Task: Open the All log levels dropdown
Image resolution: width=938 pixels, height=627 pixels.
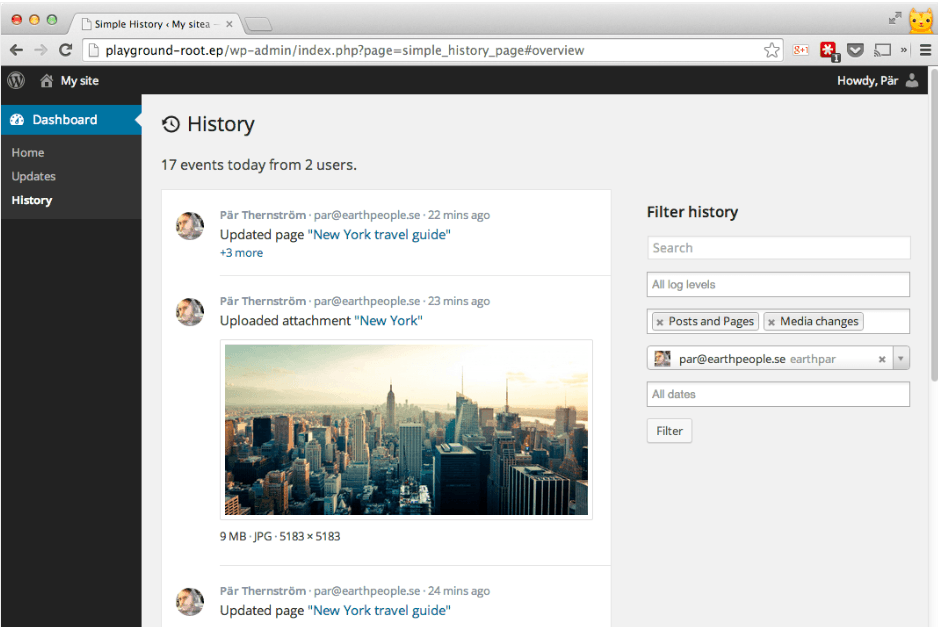Action: coord(778,284)
